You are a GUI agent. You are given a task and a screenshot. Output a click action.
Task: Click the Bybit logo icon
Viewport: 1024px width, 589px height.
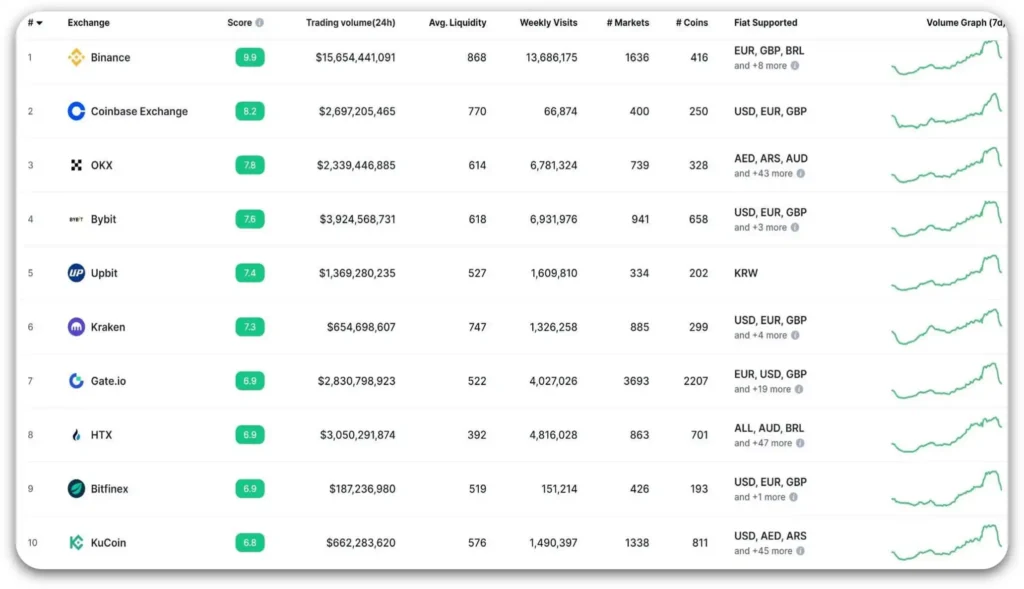(76, 219)
